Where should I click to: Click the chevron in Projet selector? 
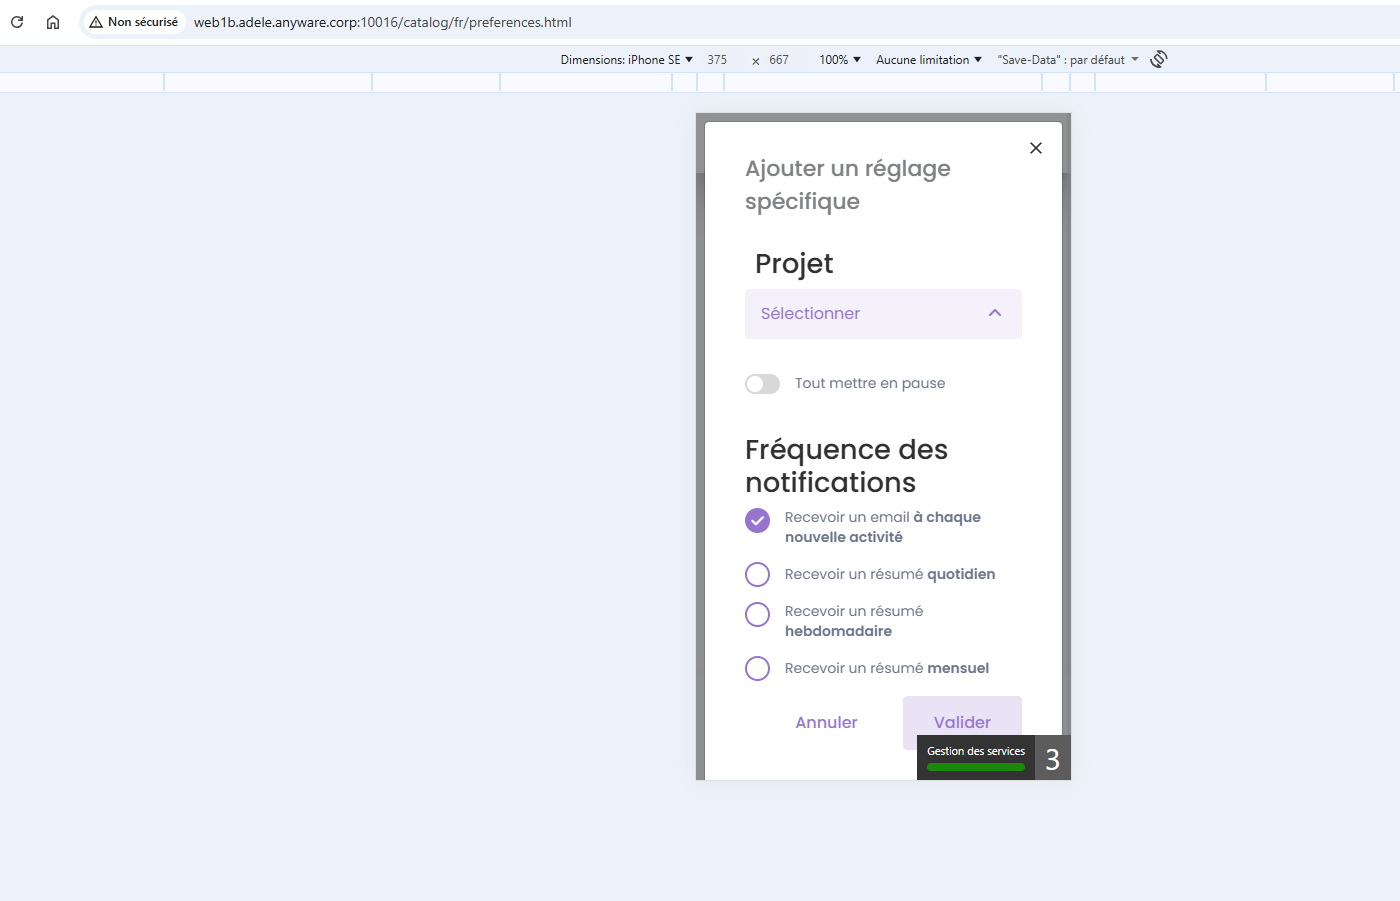pyautogui.click(x=994, y=313)
